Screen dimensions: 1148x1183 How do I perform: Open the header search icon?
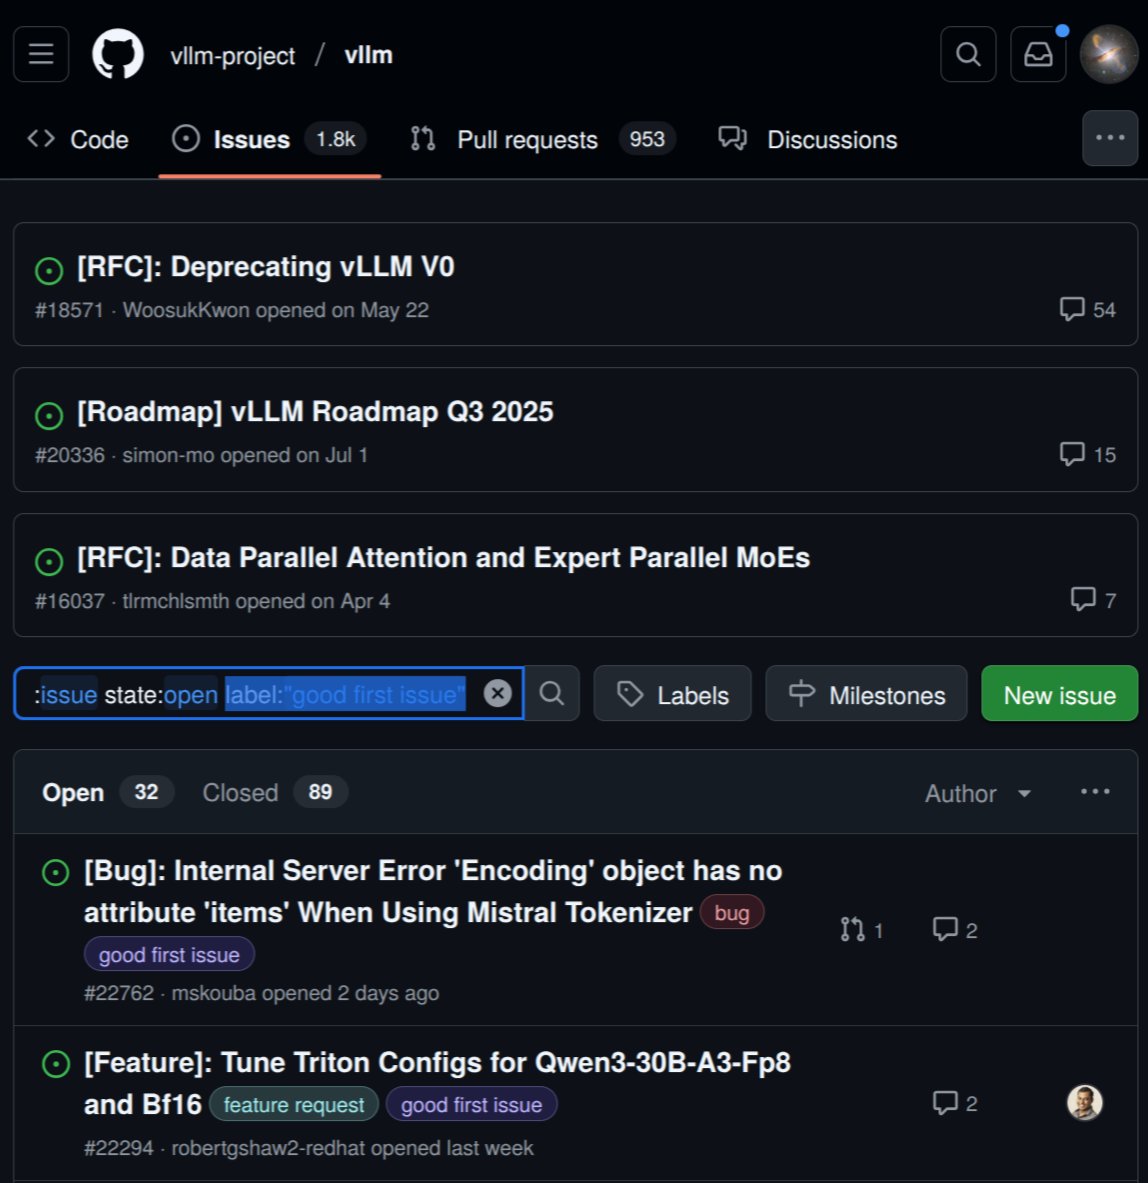point(968,54)
